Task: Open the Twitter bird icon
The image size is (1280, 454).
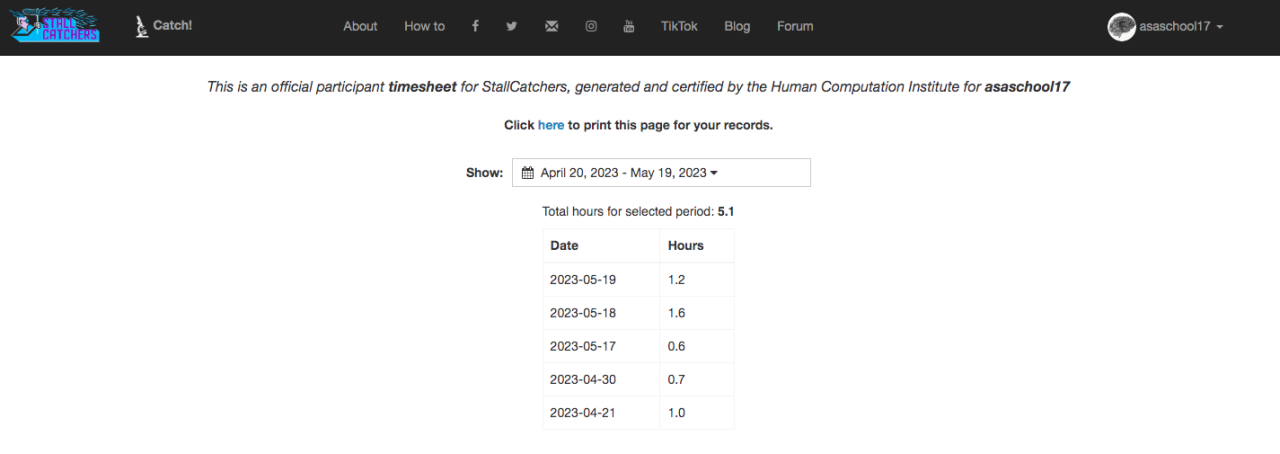Action: [512, 27]
